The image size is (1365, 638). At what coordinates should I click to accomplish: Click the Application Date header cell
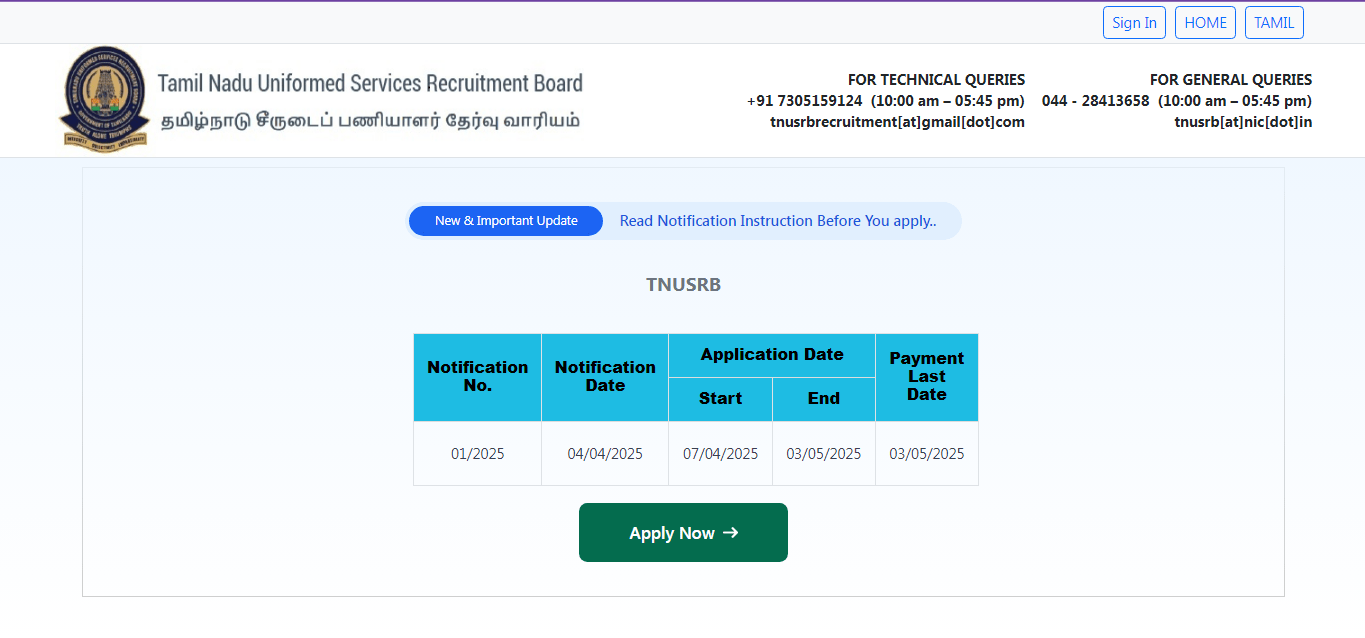pos(772,355)
